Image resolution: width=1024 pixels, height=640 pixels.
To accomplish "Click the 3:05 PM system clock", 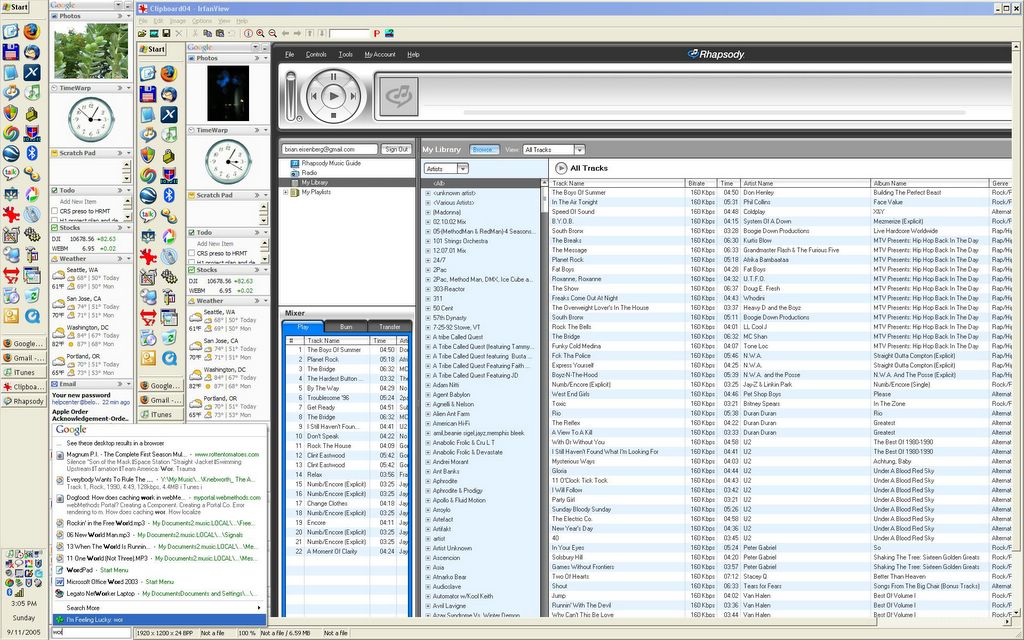I will (24, 604).
